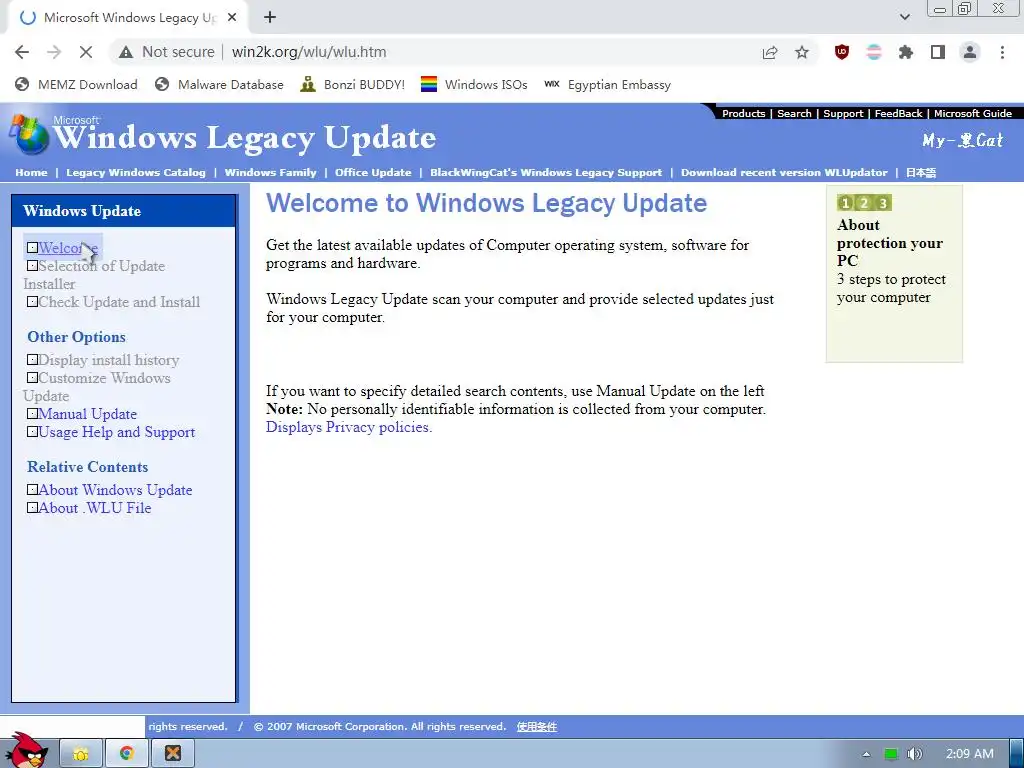This screenshot has width=1024, height=768.
Task: Click the Angry Birds start button
Action: click(27, 750)
